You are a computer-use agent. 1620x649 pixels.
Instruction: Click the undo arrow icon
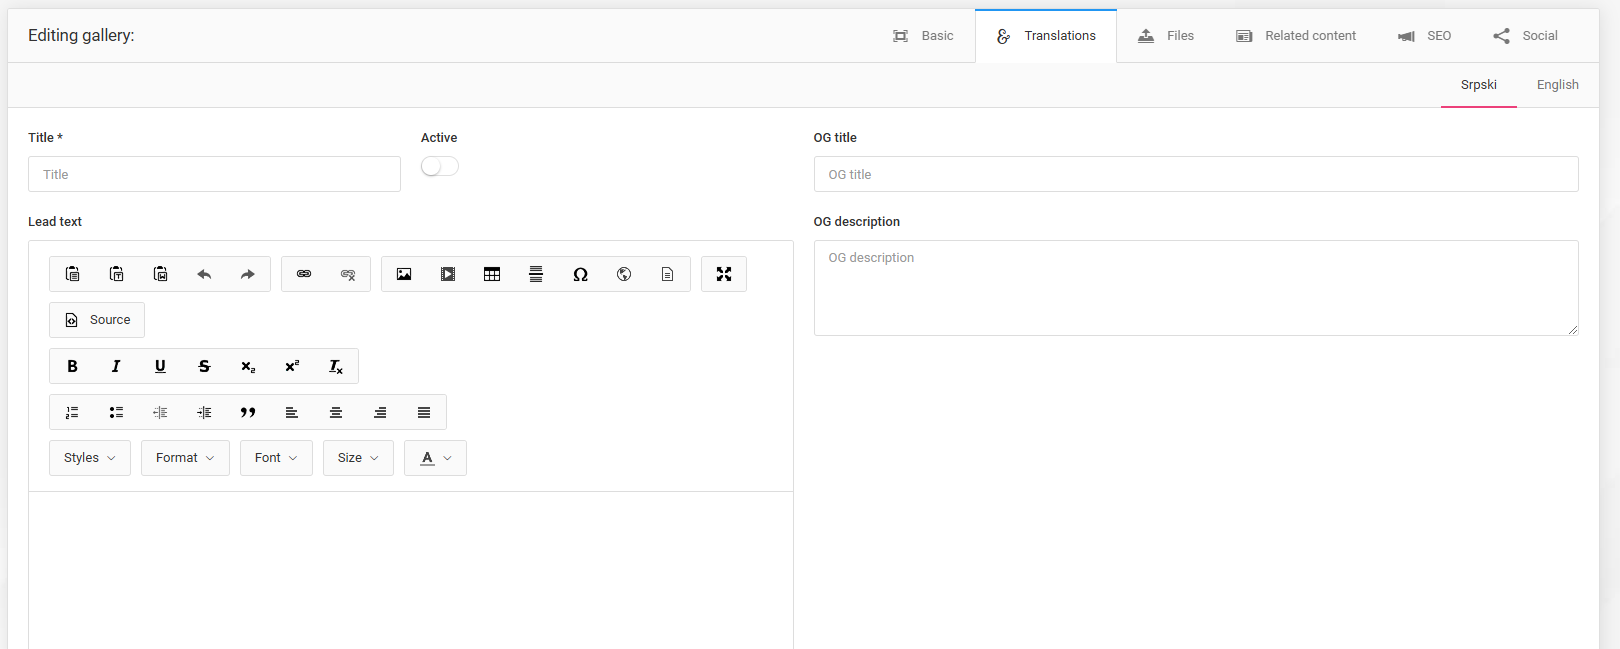(204, 274)
